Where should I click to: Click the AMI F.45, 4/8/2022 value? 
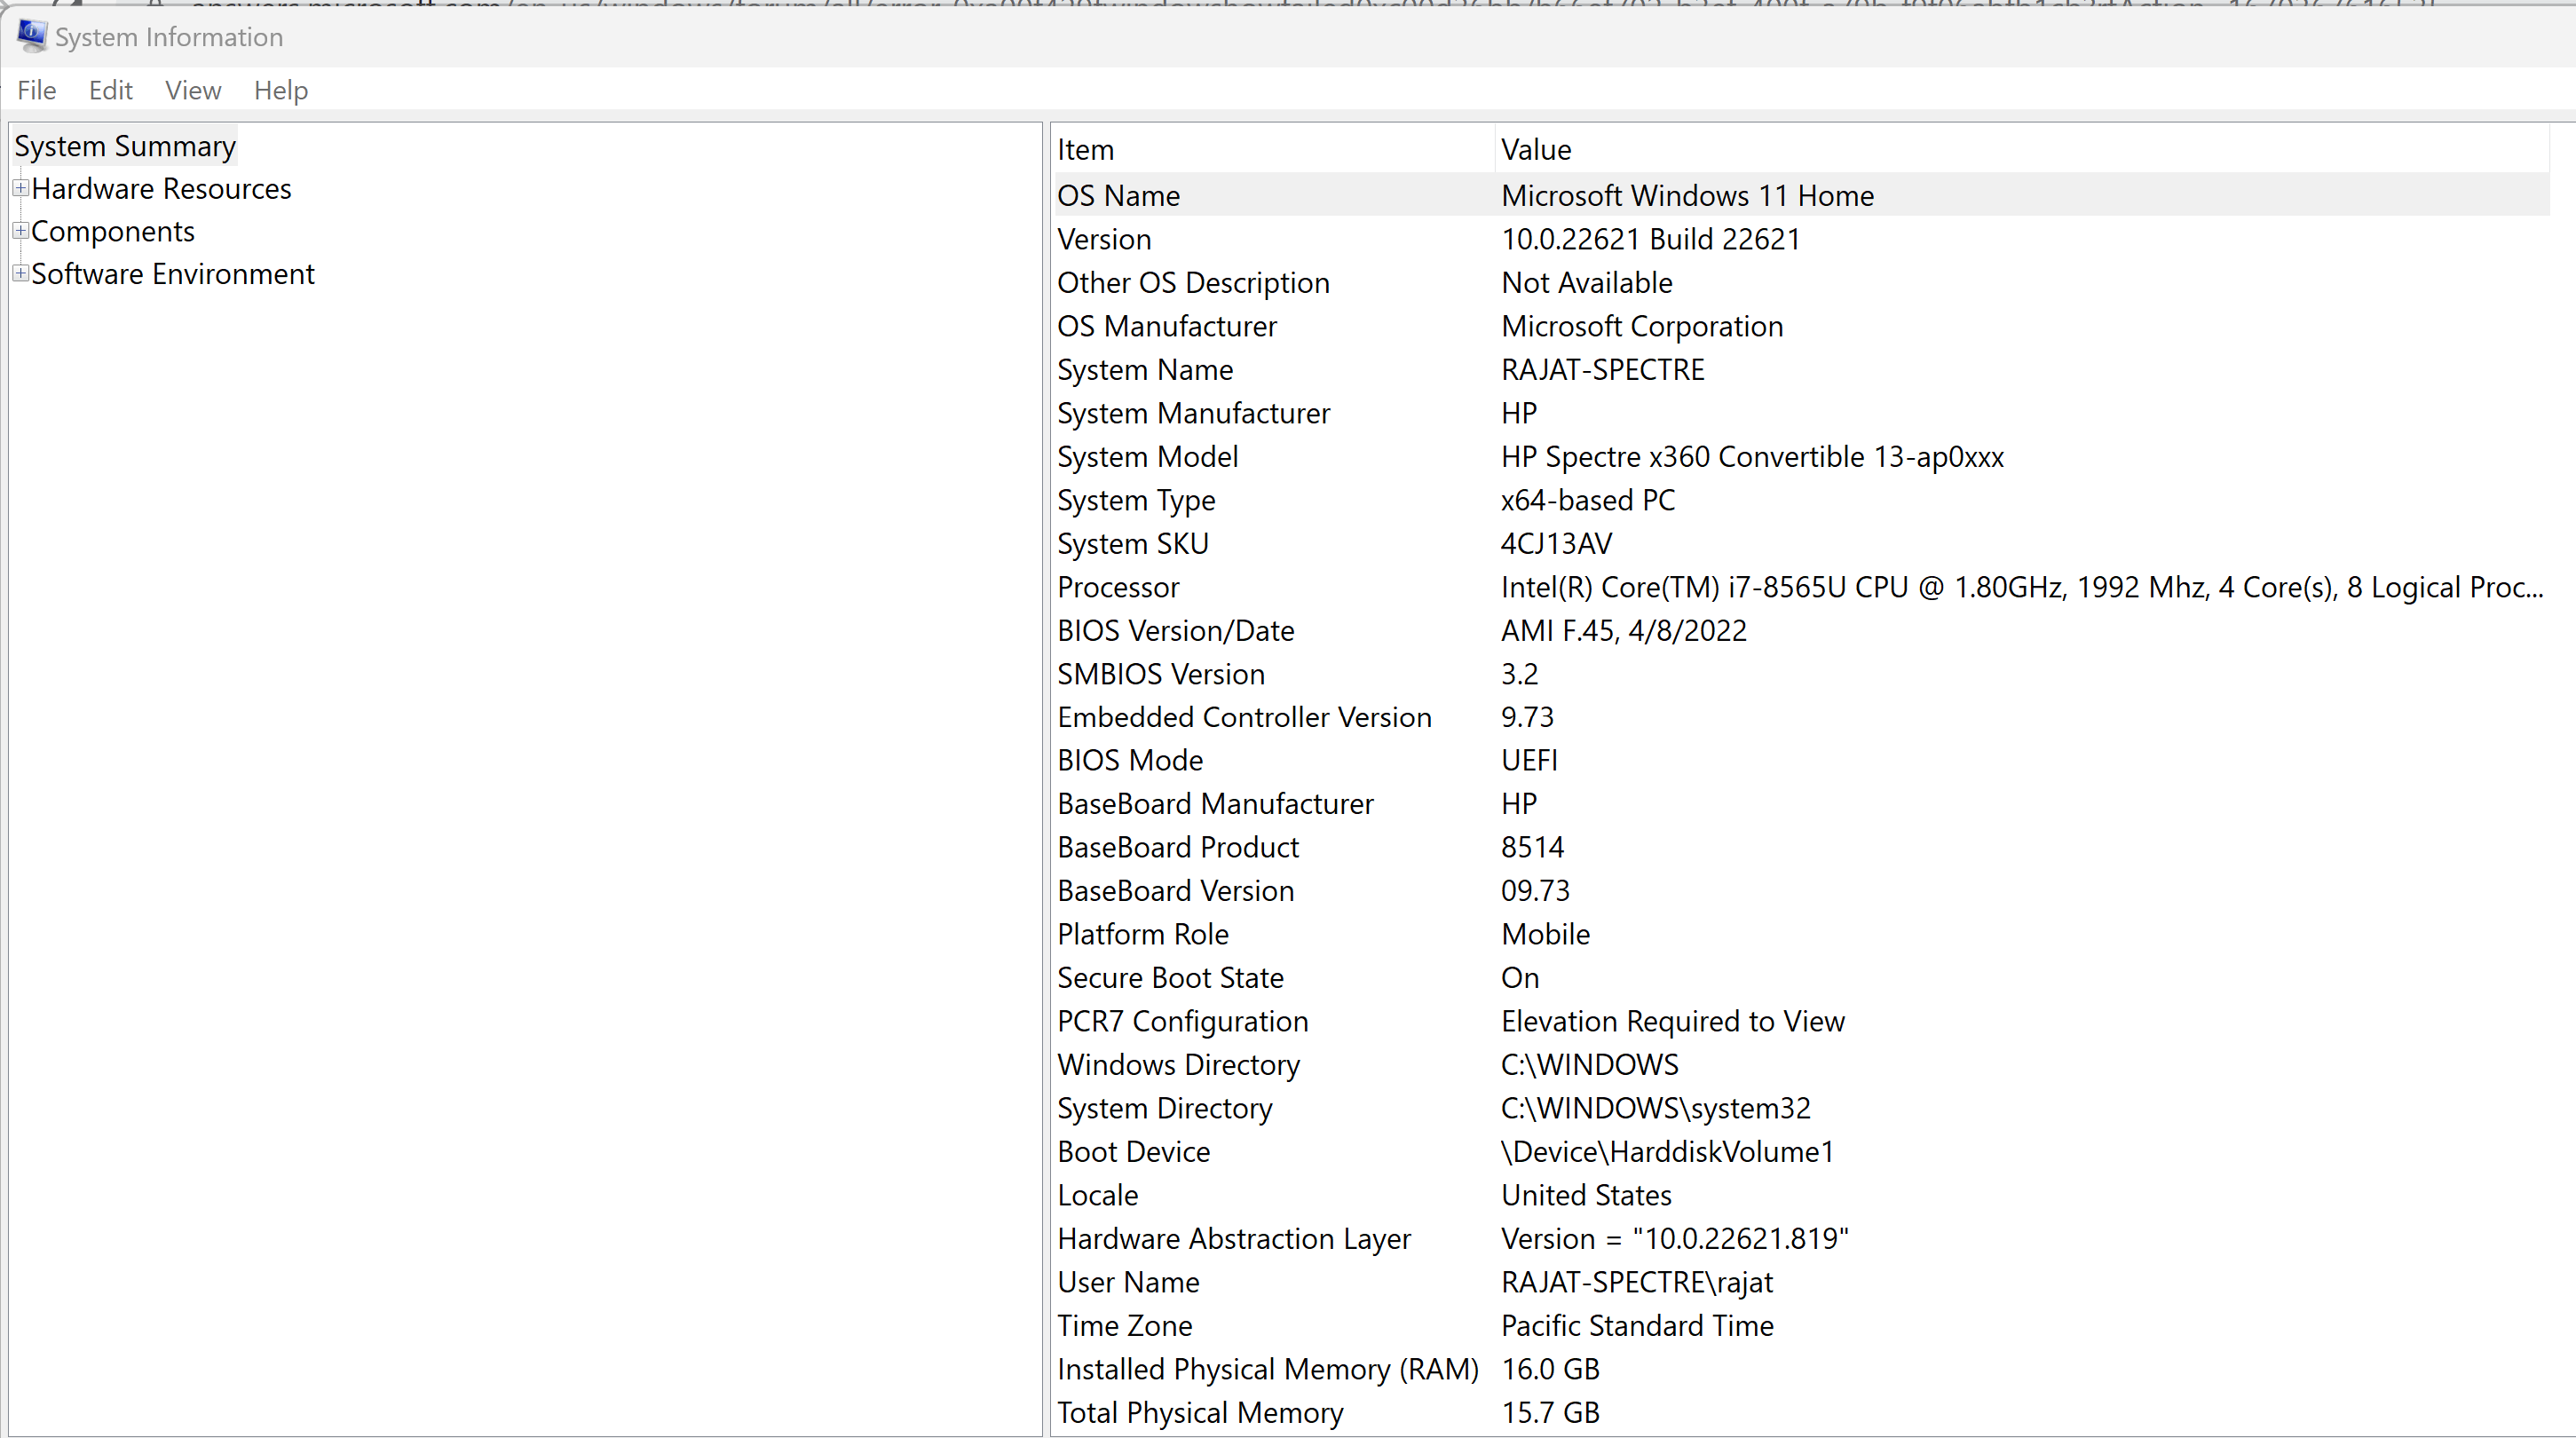[1623, 630]
